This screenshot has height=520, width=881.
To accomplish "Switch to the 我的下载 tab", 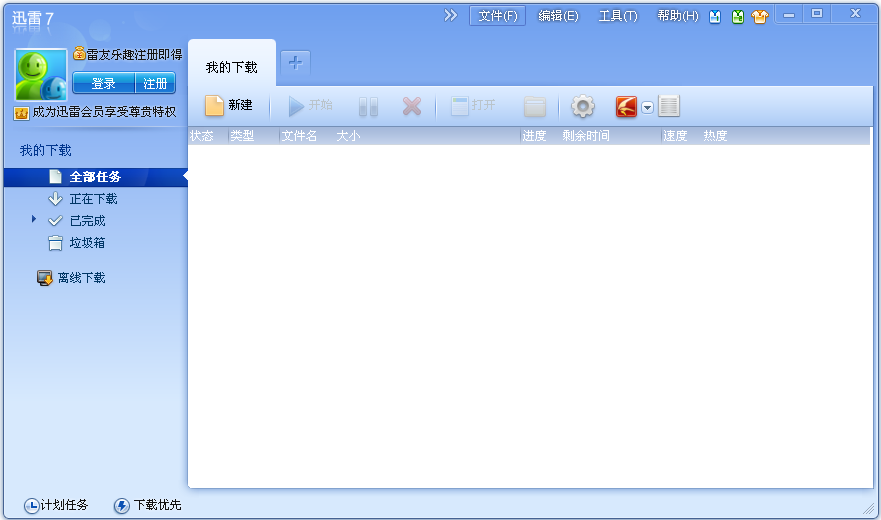I will pyautogui.click(x=231, y=67).
